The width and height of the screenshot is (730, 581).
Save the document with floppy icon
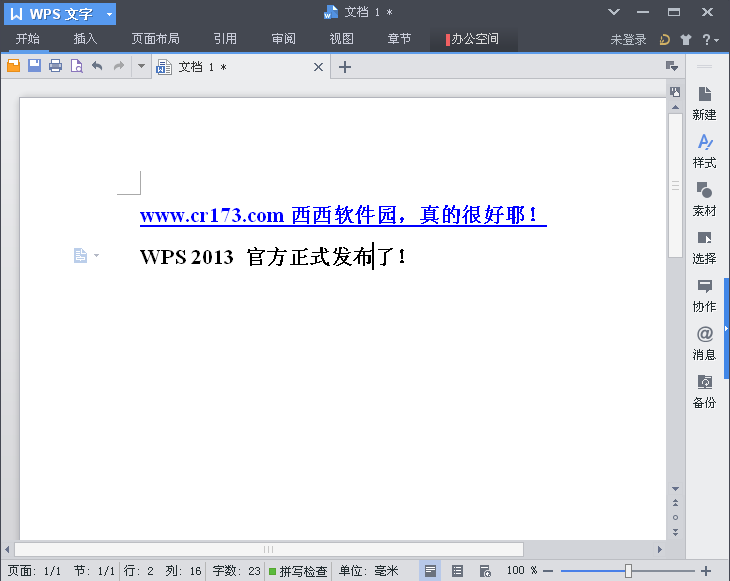[34, 66]
